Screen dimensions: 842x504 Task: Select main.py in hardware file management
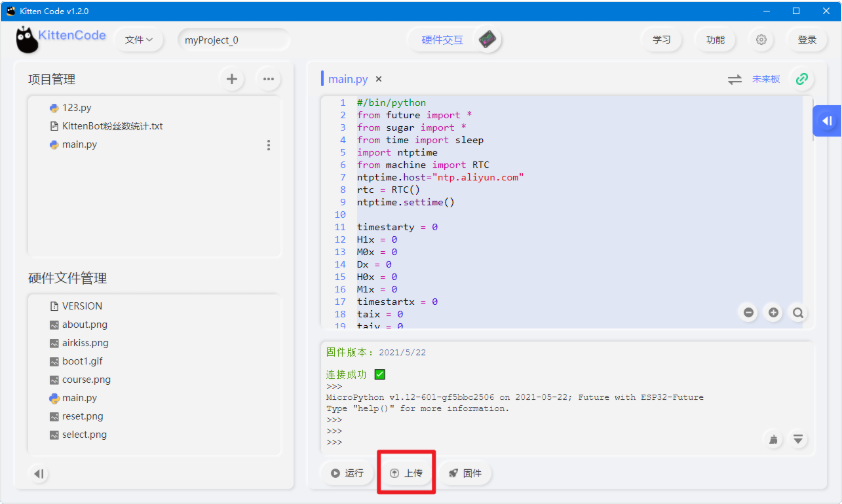[73, 398]
